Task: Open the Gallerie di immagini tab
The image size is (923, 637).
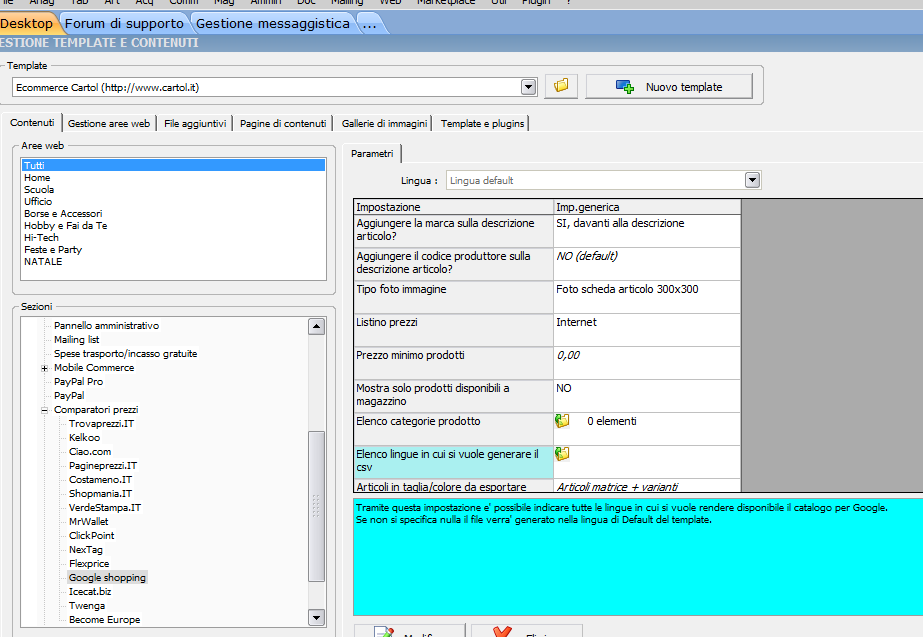Action: [384, 124]
